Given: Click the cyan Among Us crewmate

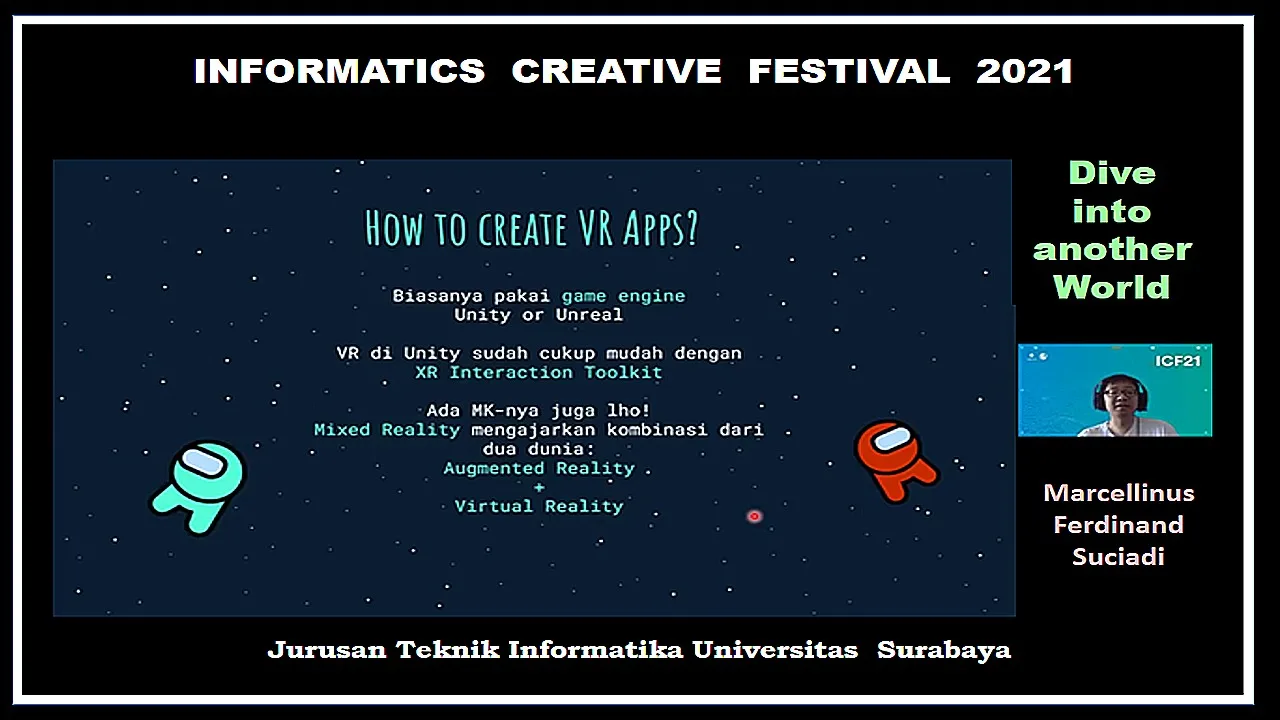Looking at the screenshot, I should pyautogui.click(x=197, y=485).
